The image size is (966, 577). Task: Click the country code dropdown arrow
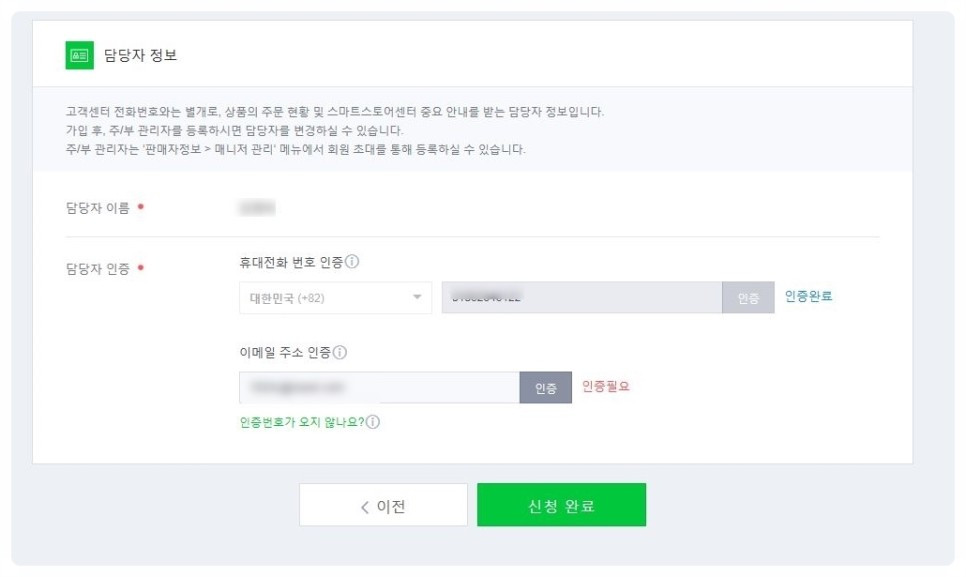[x=416, y=298]
